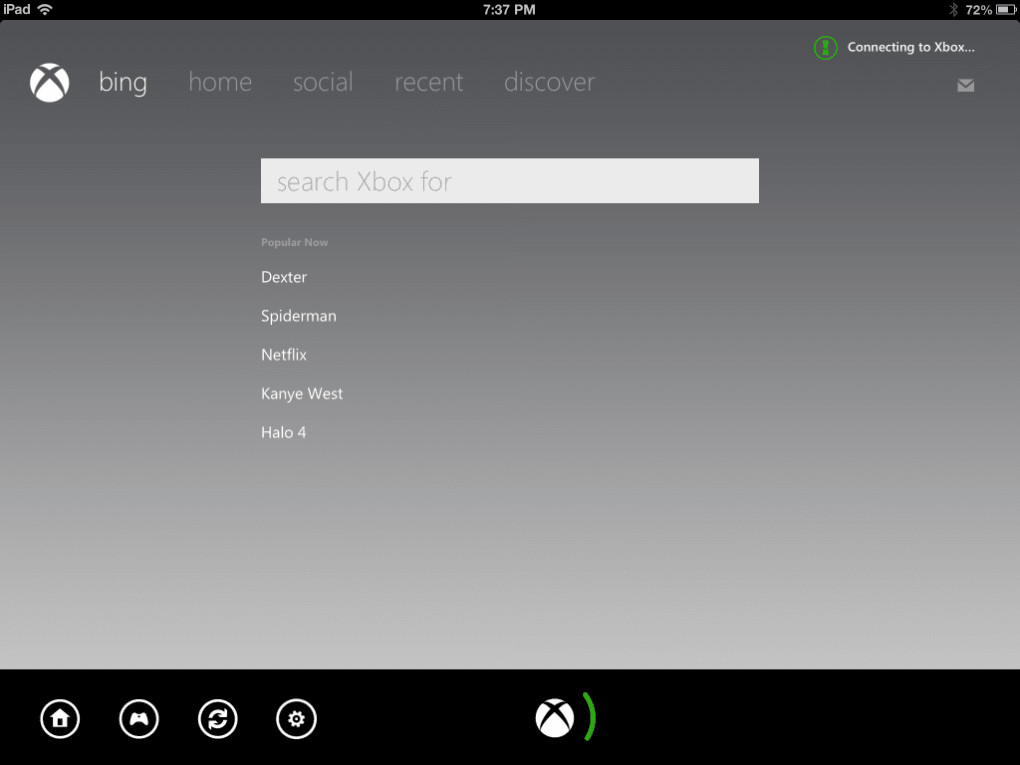Image resolution: width=1020 pixels, height=765 pixels.
Task: Tap the 7:37 PM clock
Action: click(x=509, y=10)
